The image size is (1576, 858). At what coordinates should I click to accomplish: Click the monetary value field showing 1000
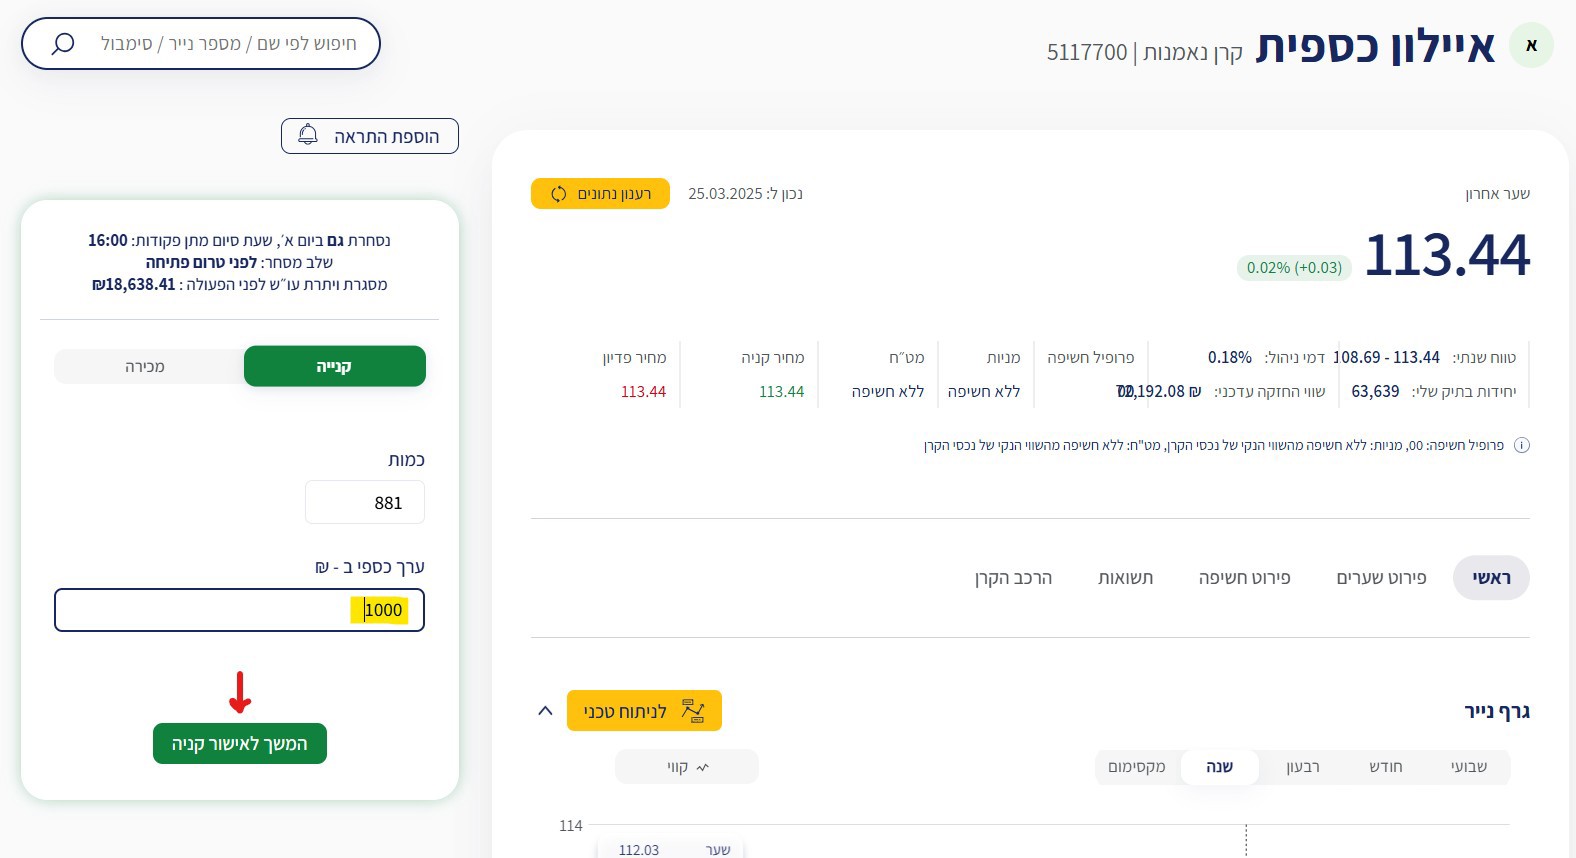point(240,610)
